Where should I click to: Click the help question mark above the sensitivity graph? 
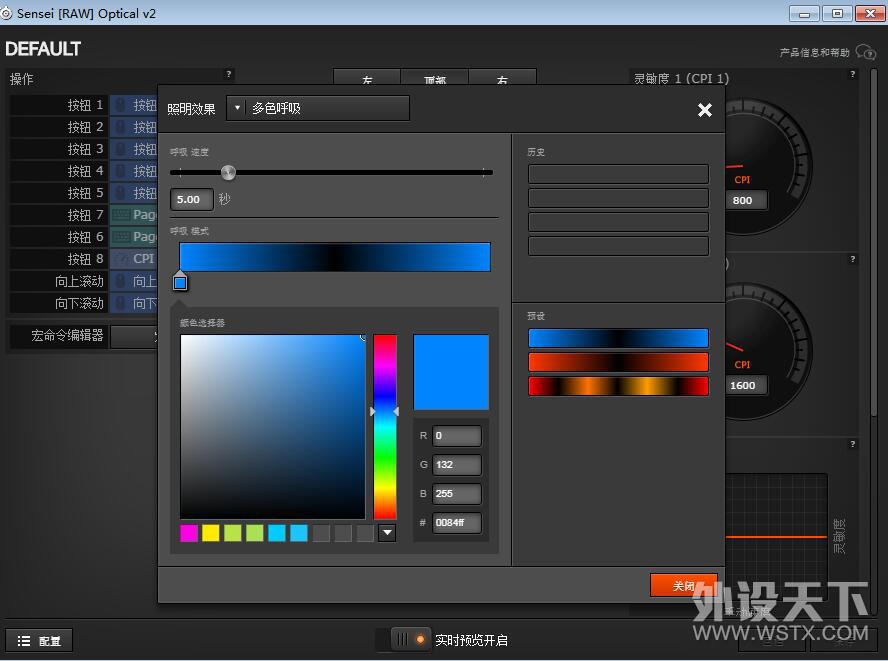(852, 445)
